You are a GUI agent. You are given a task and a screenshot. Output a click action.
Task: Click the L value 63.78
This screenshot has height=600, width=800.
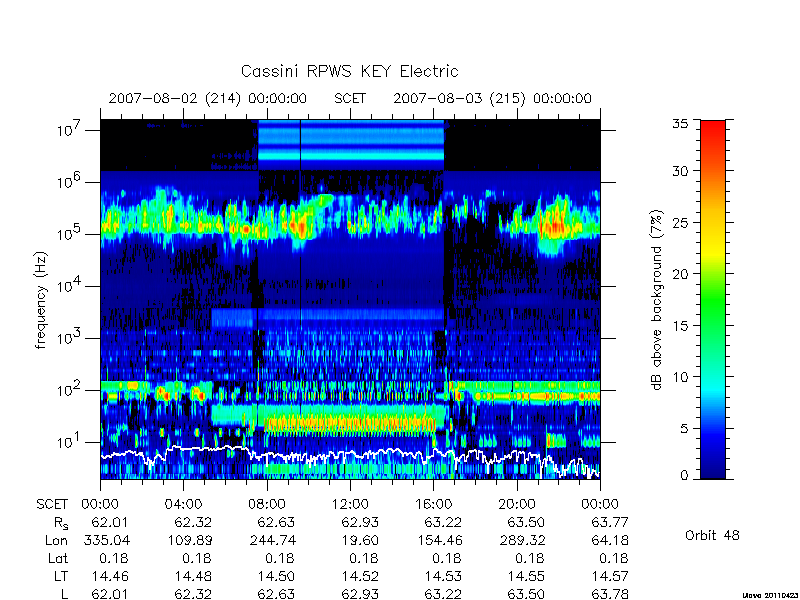pos(610,594)
